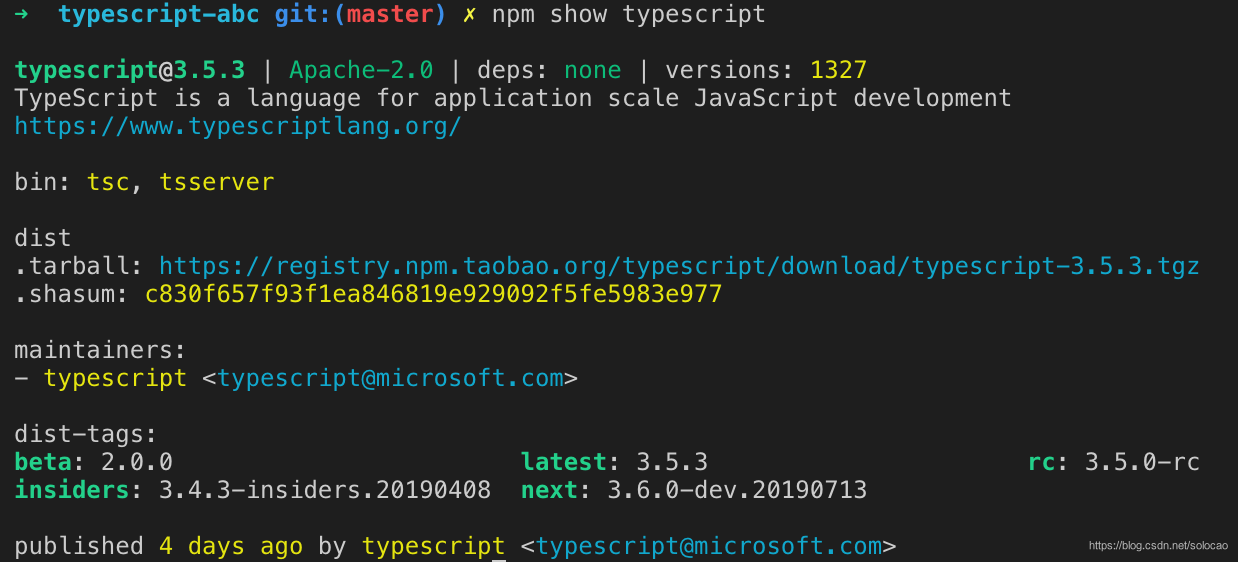Click the package heading 'typescript@3.5.3'
Viewport: 1238px width, 562px height.
click(129, 71)
